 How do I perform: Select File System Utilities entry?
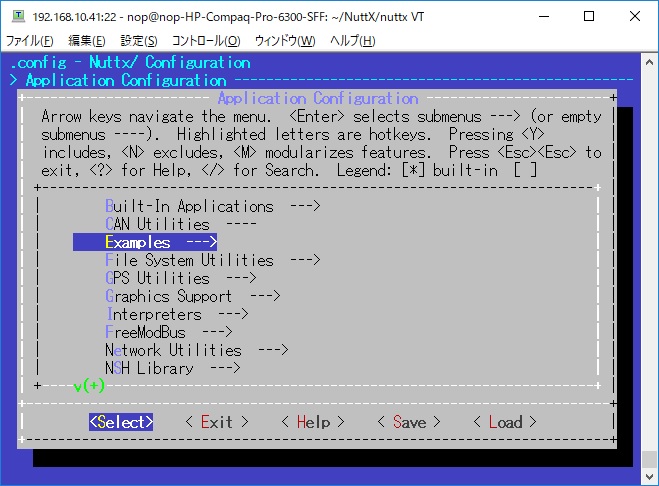pyautogui.click(x=213, y=260)
